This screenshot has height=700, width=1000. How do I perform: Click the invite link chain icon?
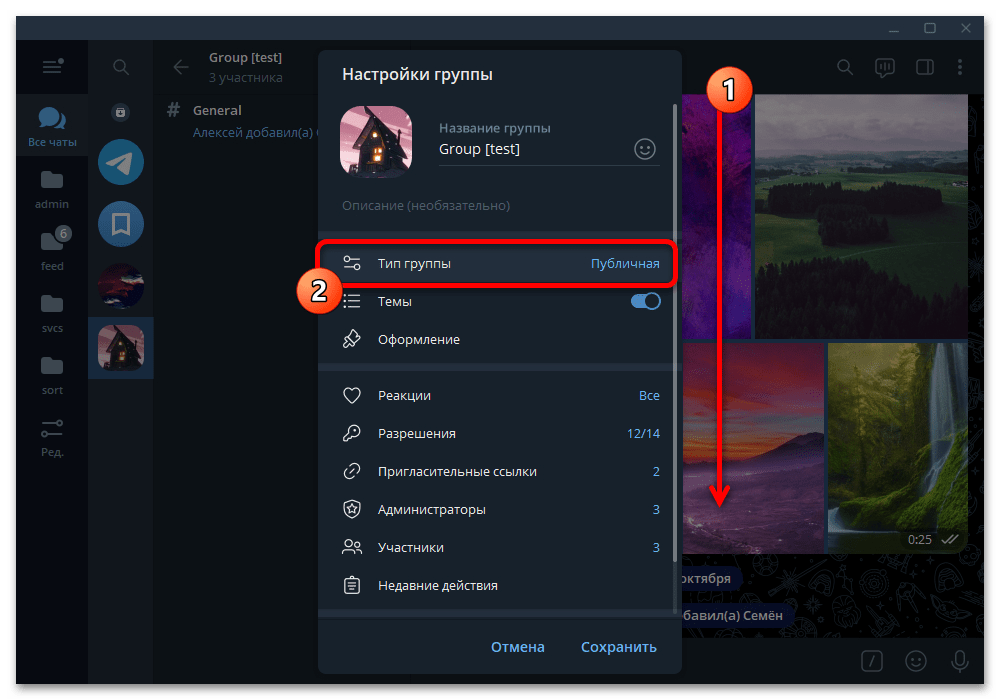tap(351, 472)
